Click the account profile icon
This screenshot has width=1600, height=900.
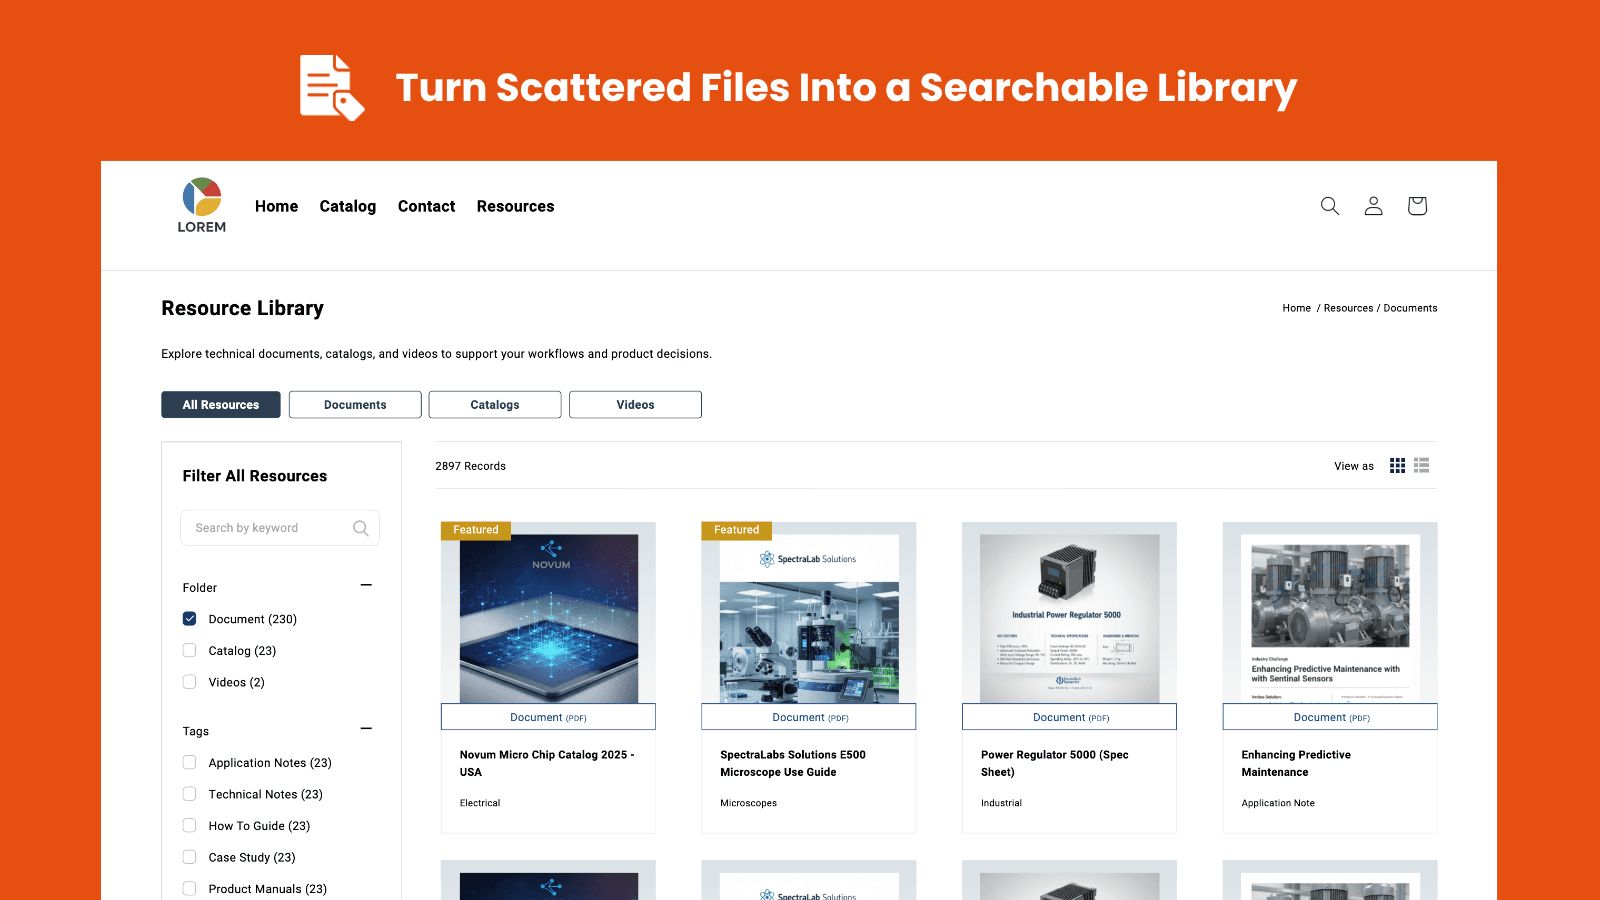(x=1373, y=206)
